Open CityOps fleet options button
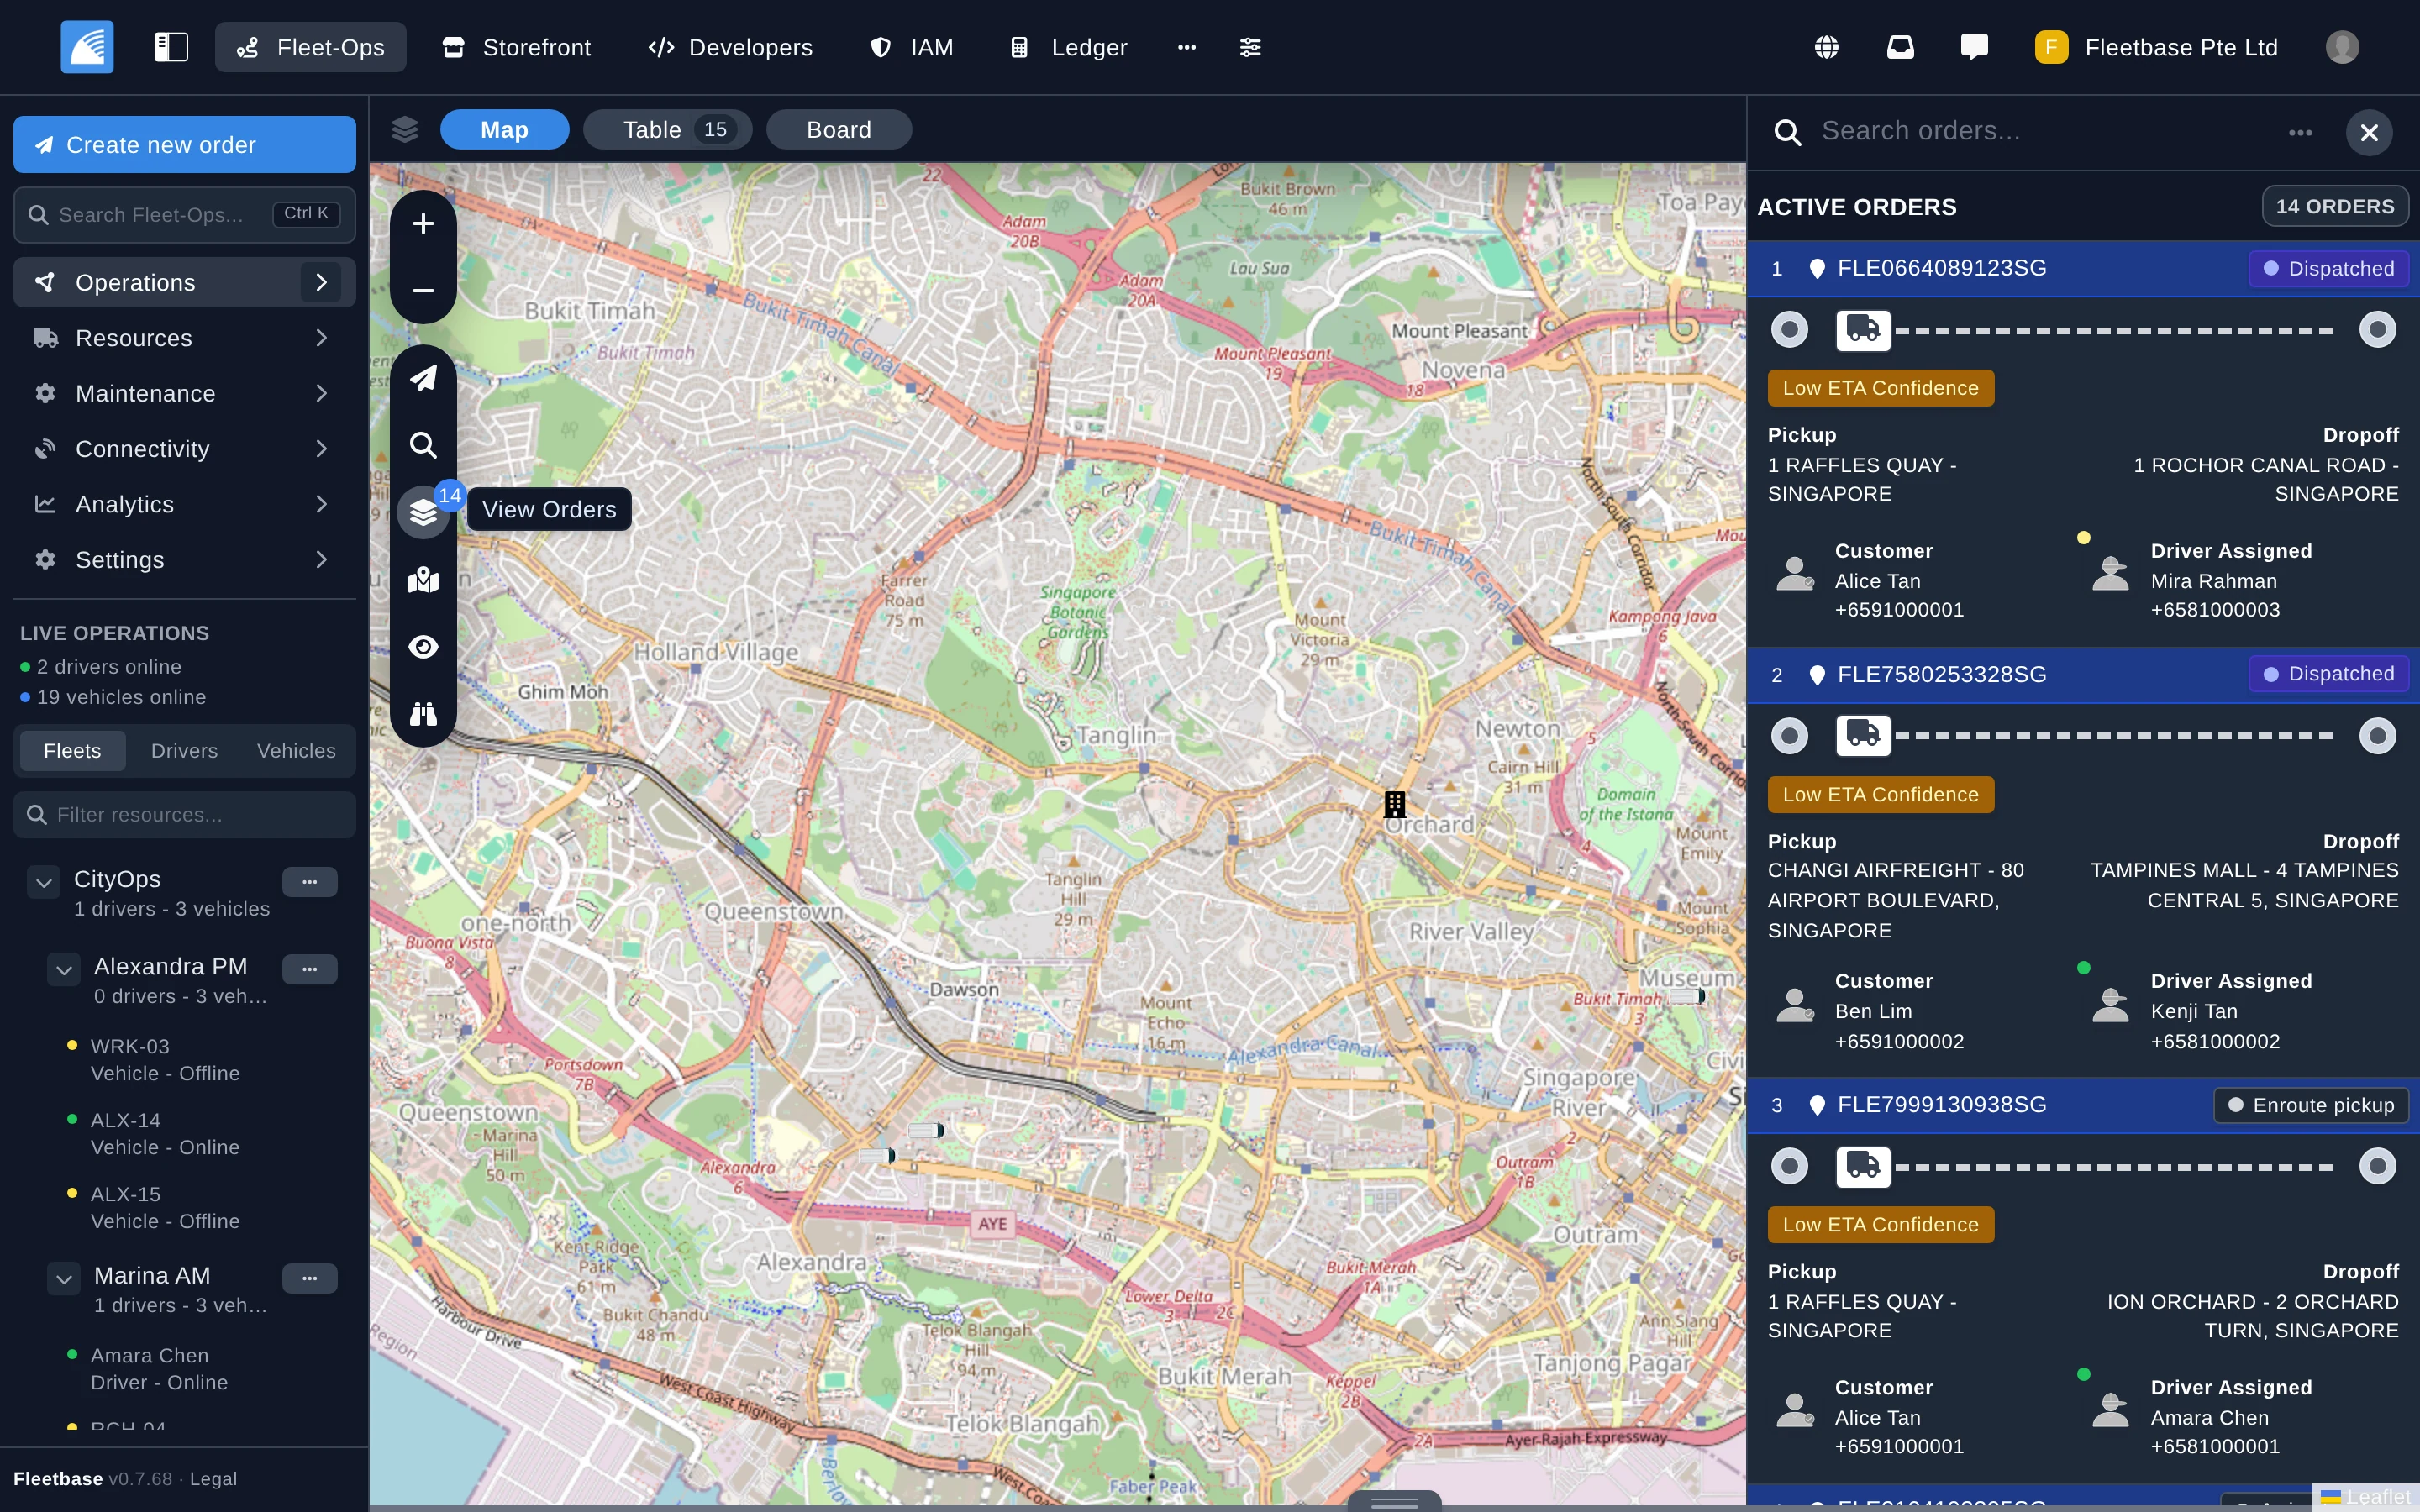 point(310,882)
